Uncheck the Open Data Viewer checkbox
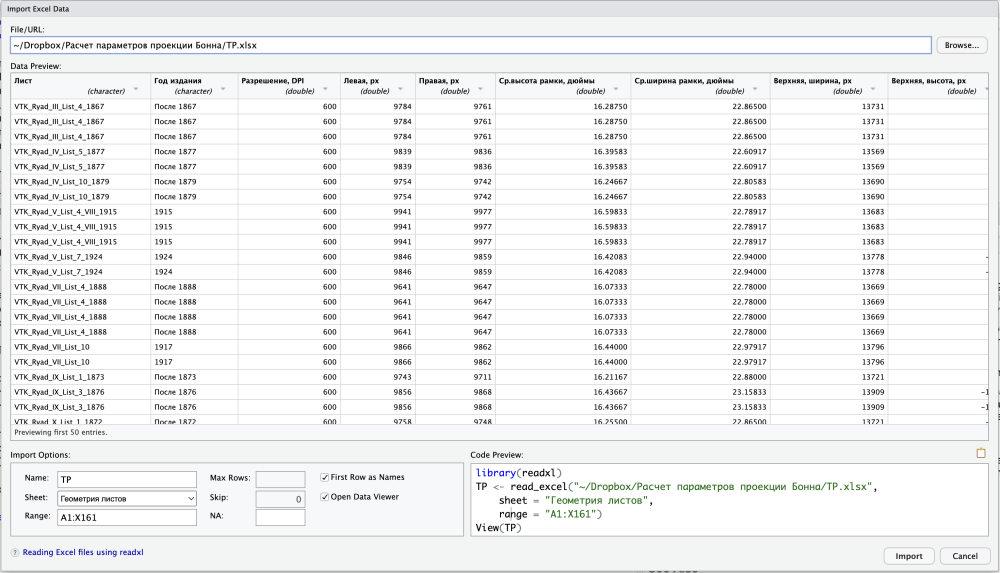Image resolution: width=1000 pixels, height=573 pixels. pyautogui.click(x=325, y=497)
